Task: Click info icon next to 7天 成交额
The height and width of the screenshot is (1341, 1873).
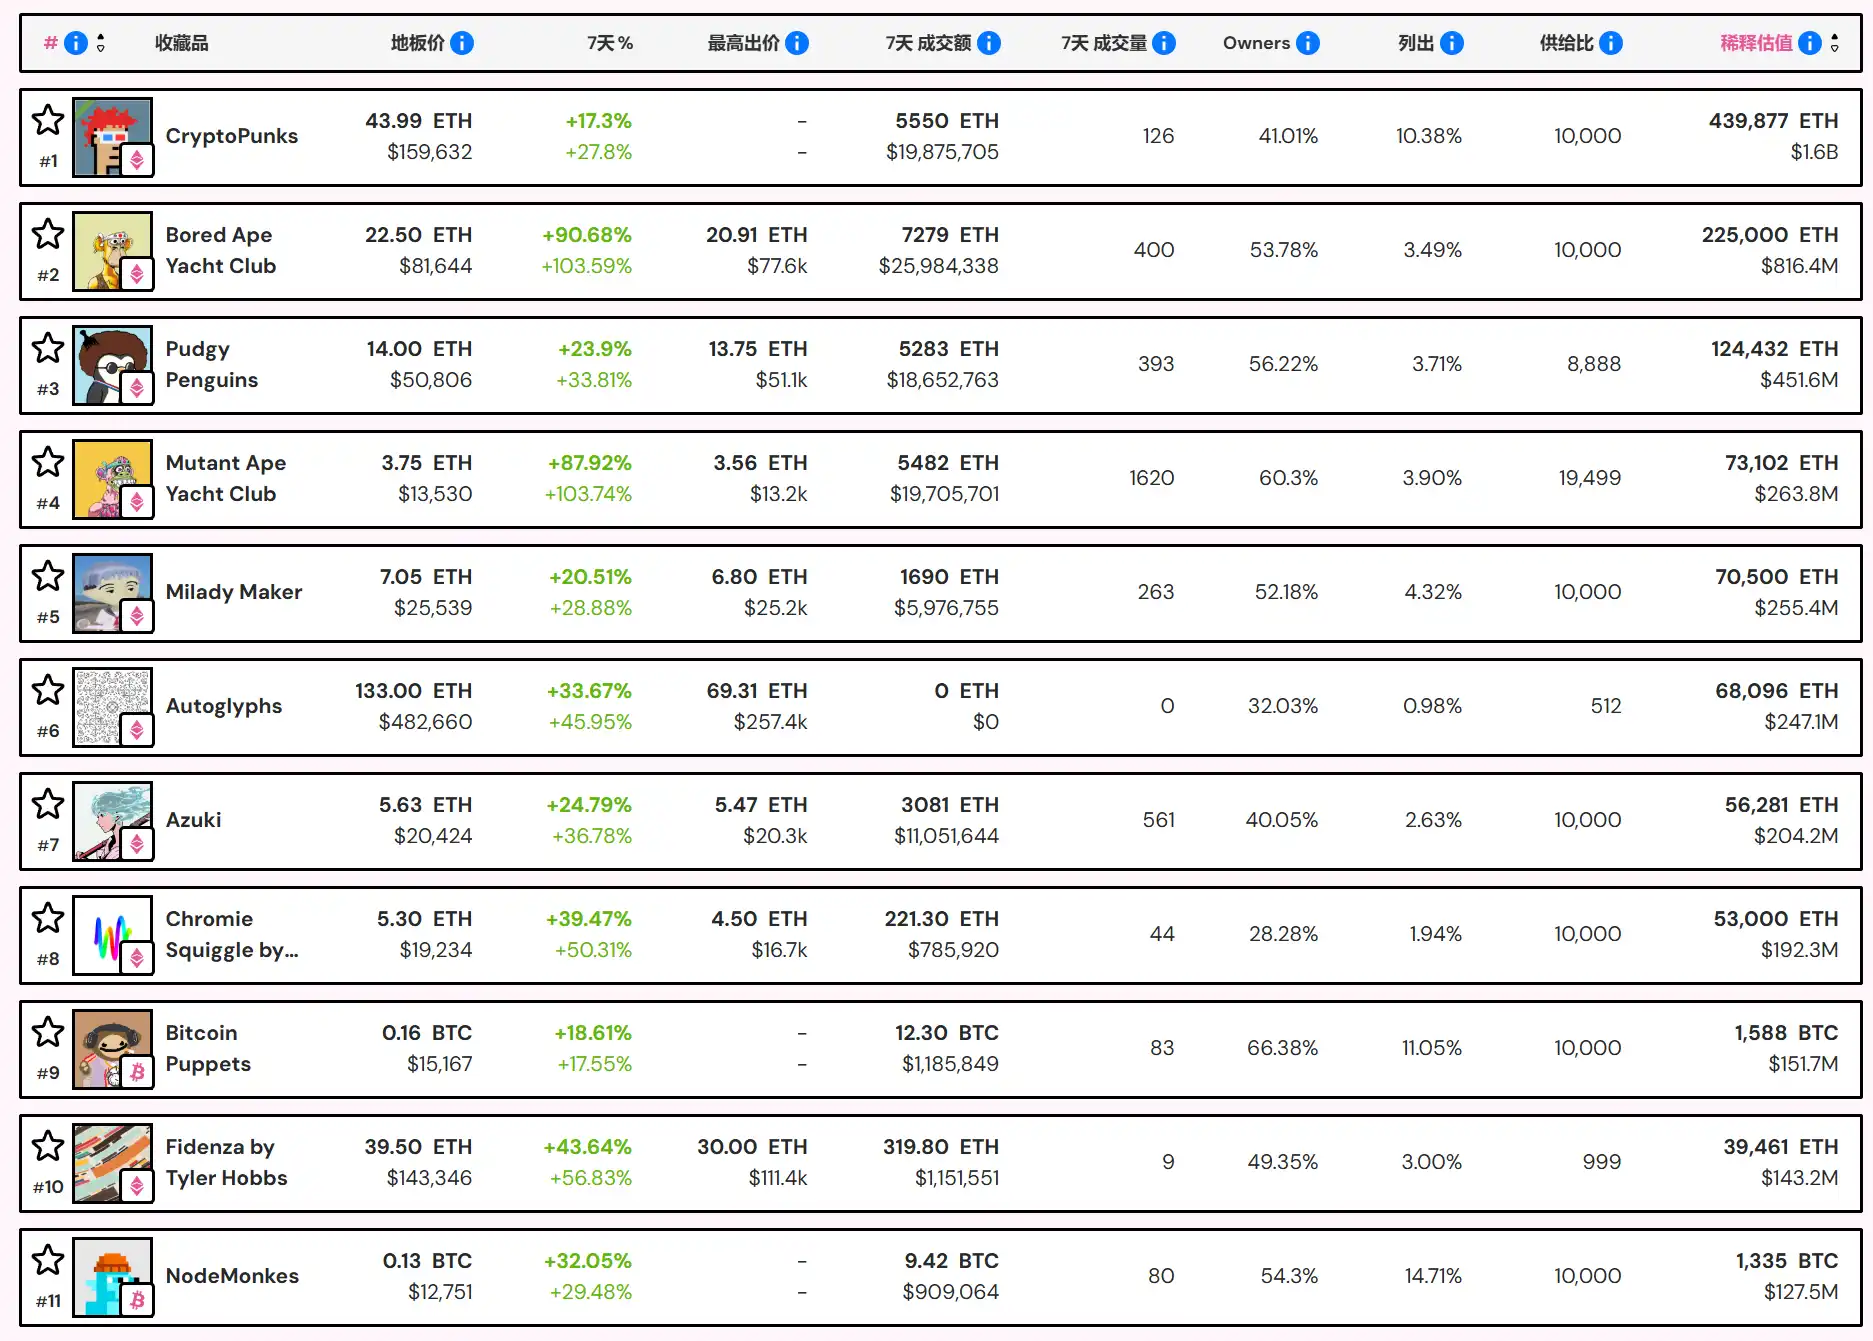Action: point(989,43)
